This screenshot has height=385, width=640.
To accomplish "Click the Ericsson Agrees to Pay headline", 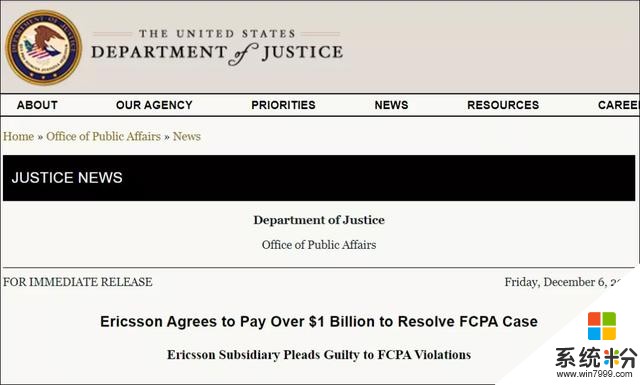I will pyautogui.click(x=319, y=321).
